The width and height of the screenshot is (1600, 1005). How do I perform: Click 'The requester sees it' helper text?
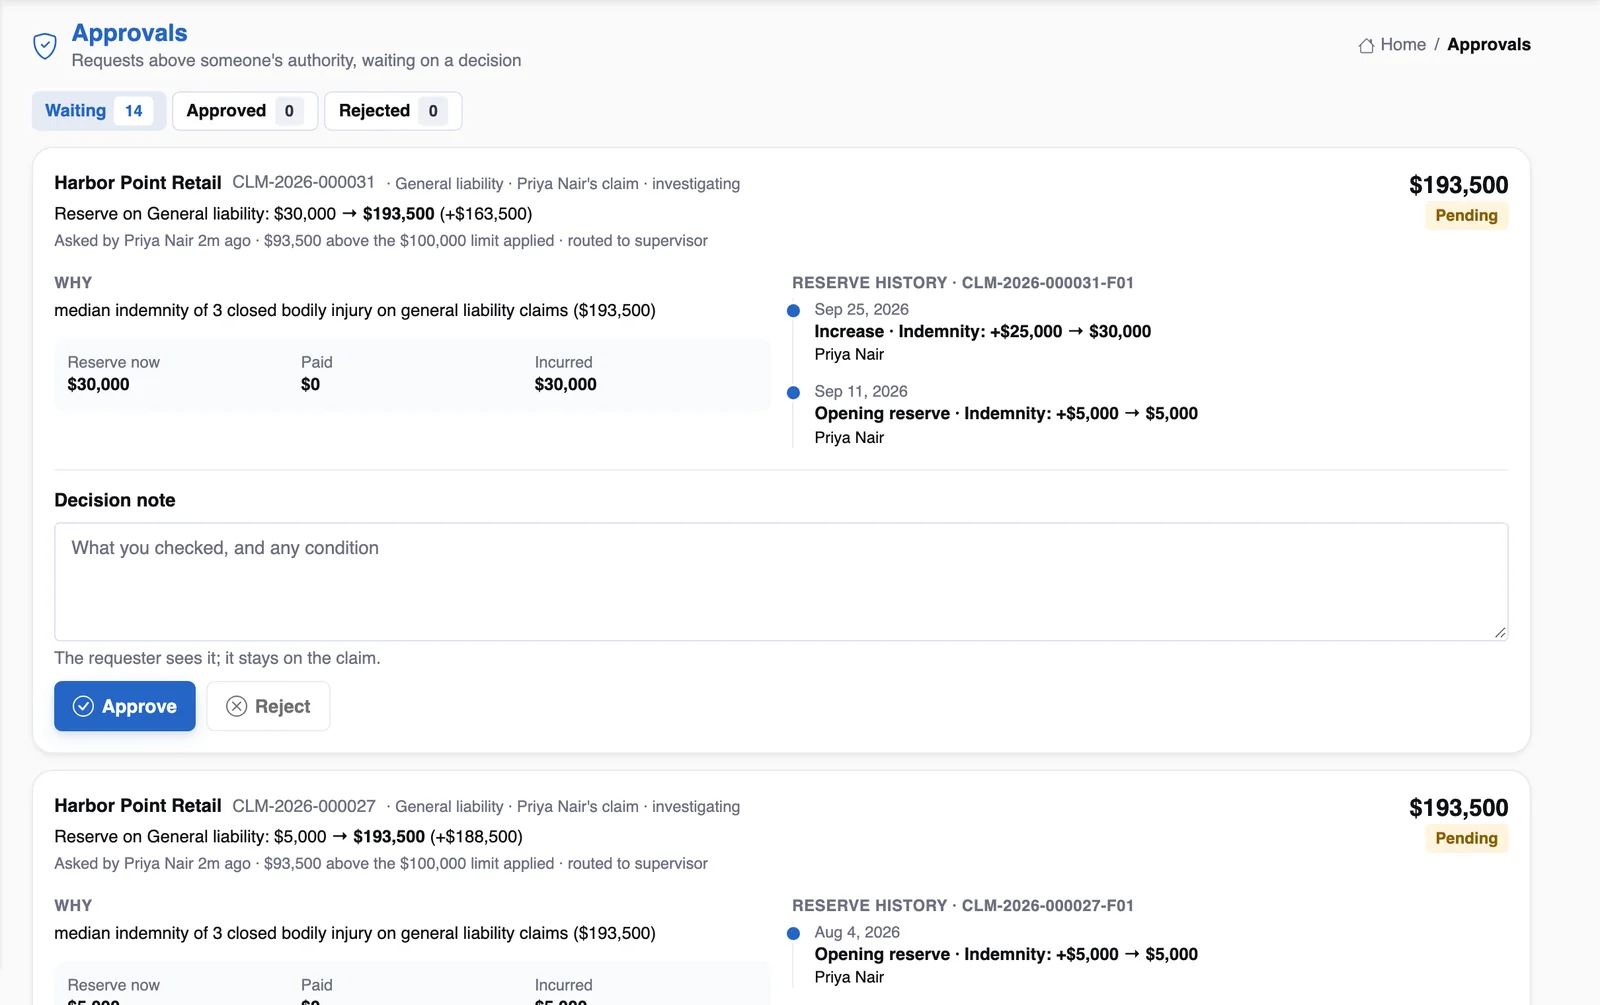(x=218, y=658)
